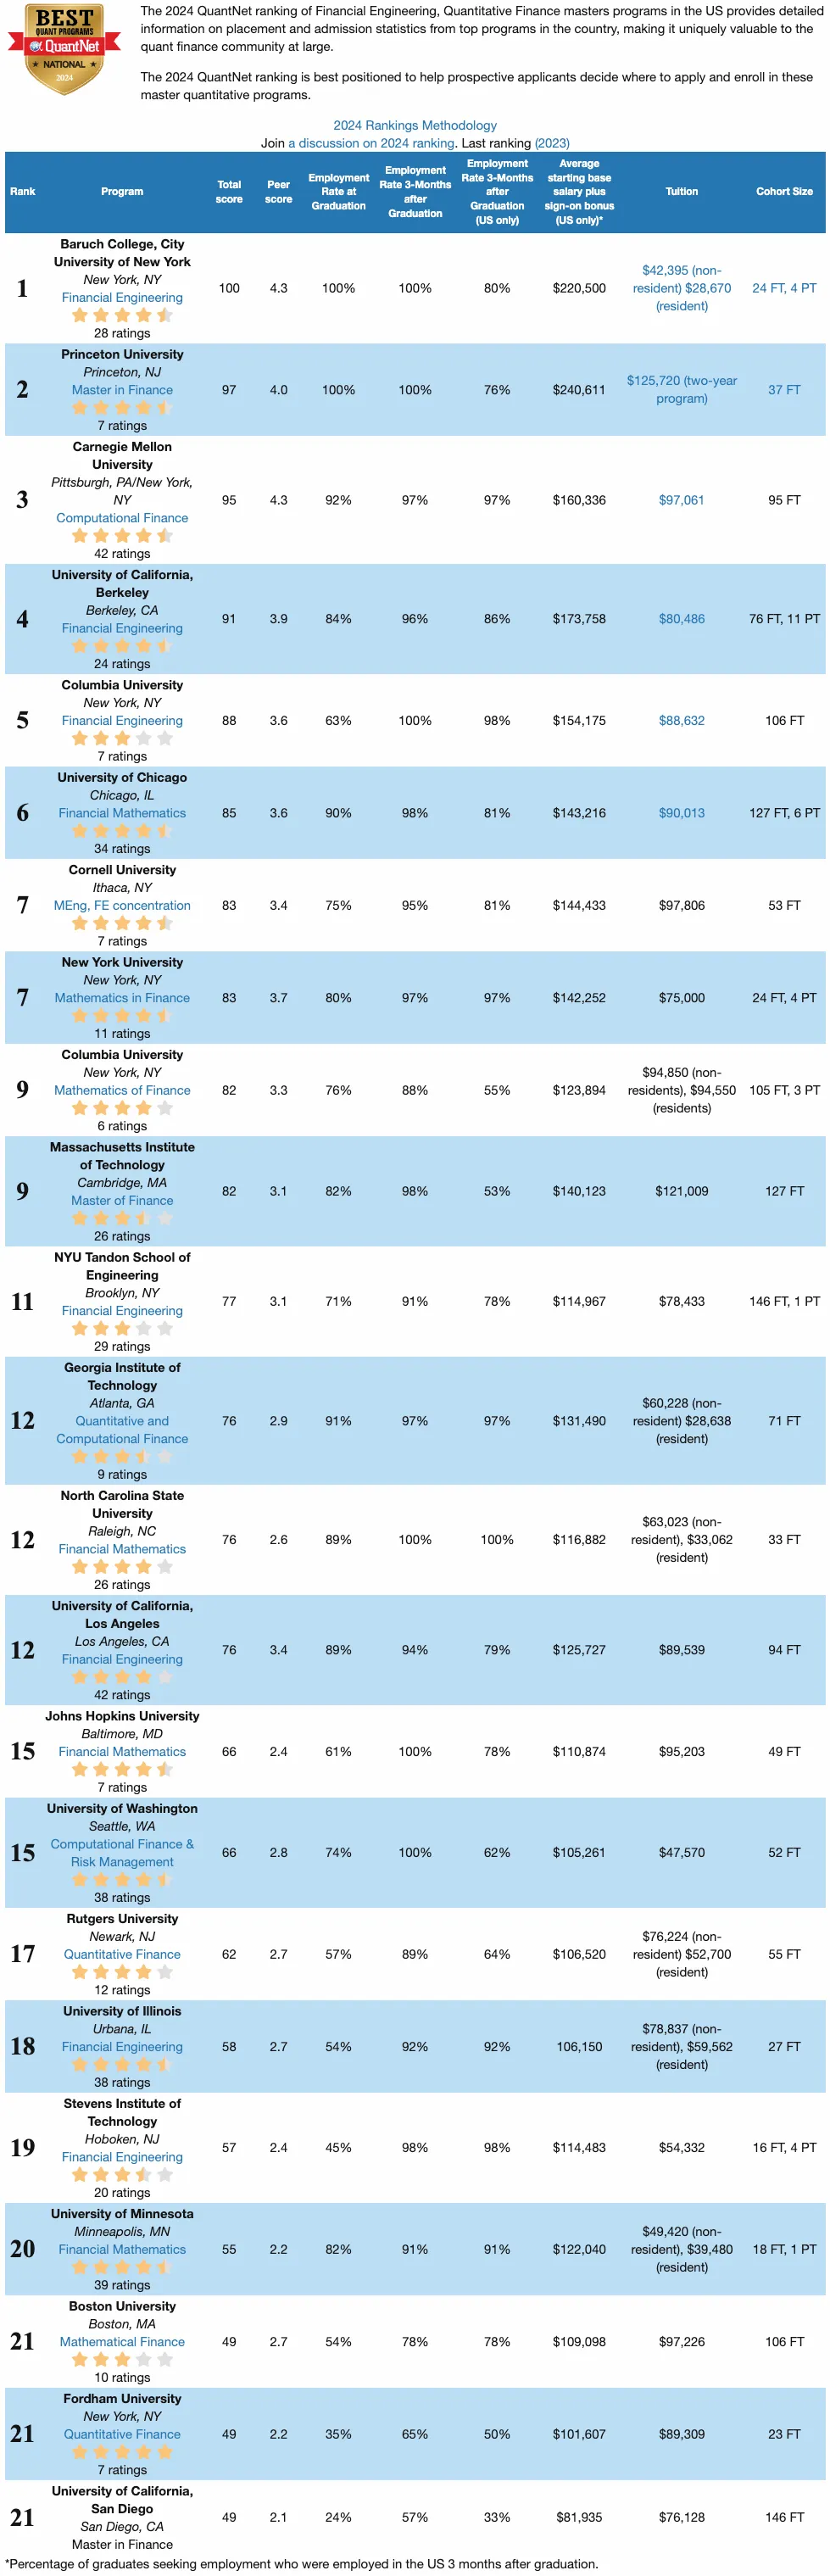Click the star rating under Baruch College

122,316
